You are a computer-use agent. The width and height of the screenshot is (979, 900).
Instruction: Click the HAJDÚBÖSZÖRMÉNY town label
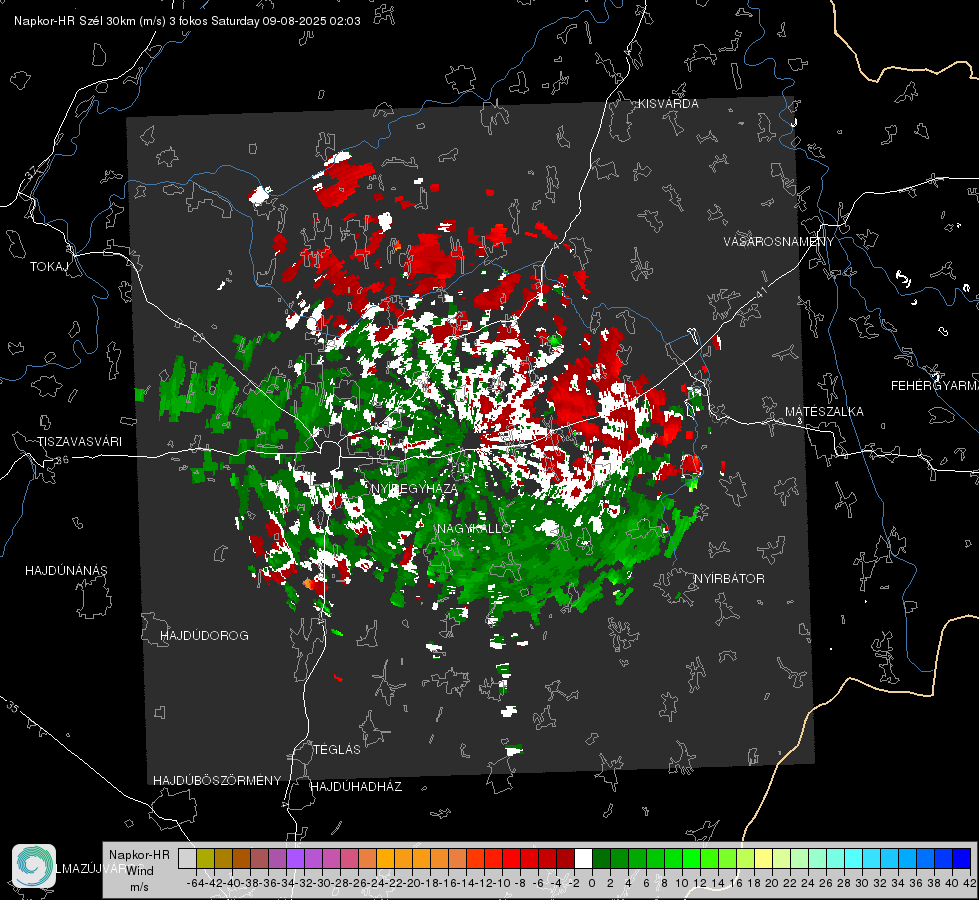pyautogui.click(x=217, y=780)
